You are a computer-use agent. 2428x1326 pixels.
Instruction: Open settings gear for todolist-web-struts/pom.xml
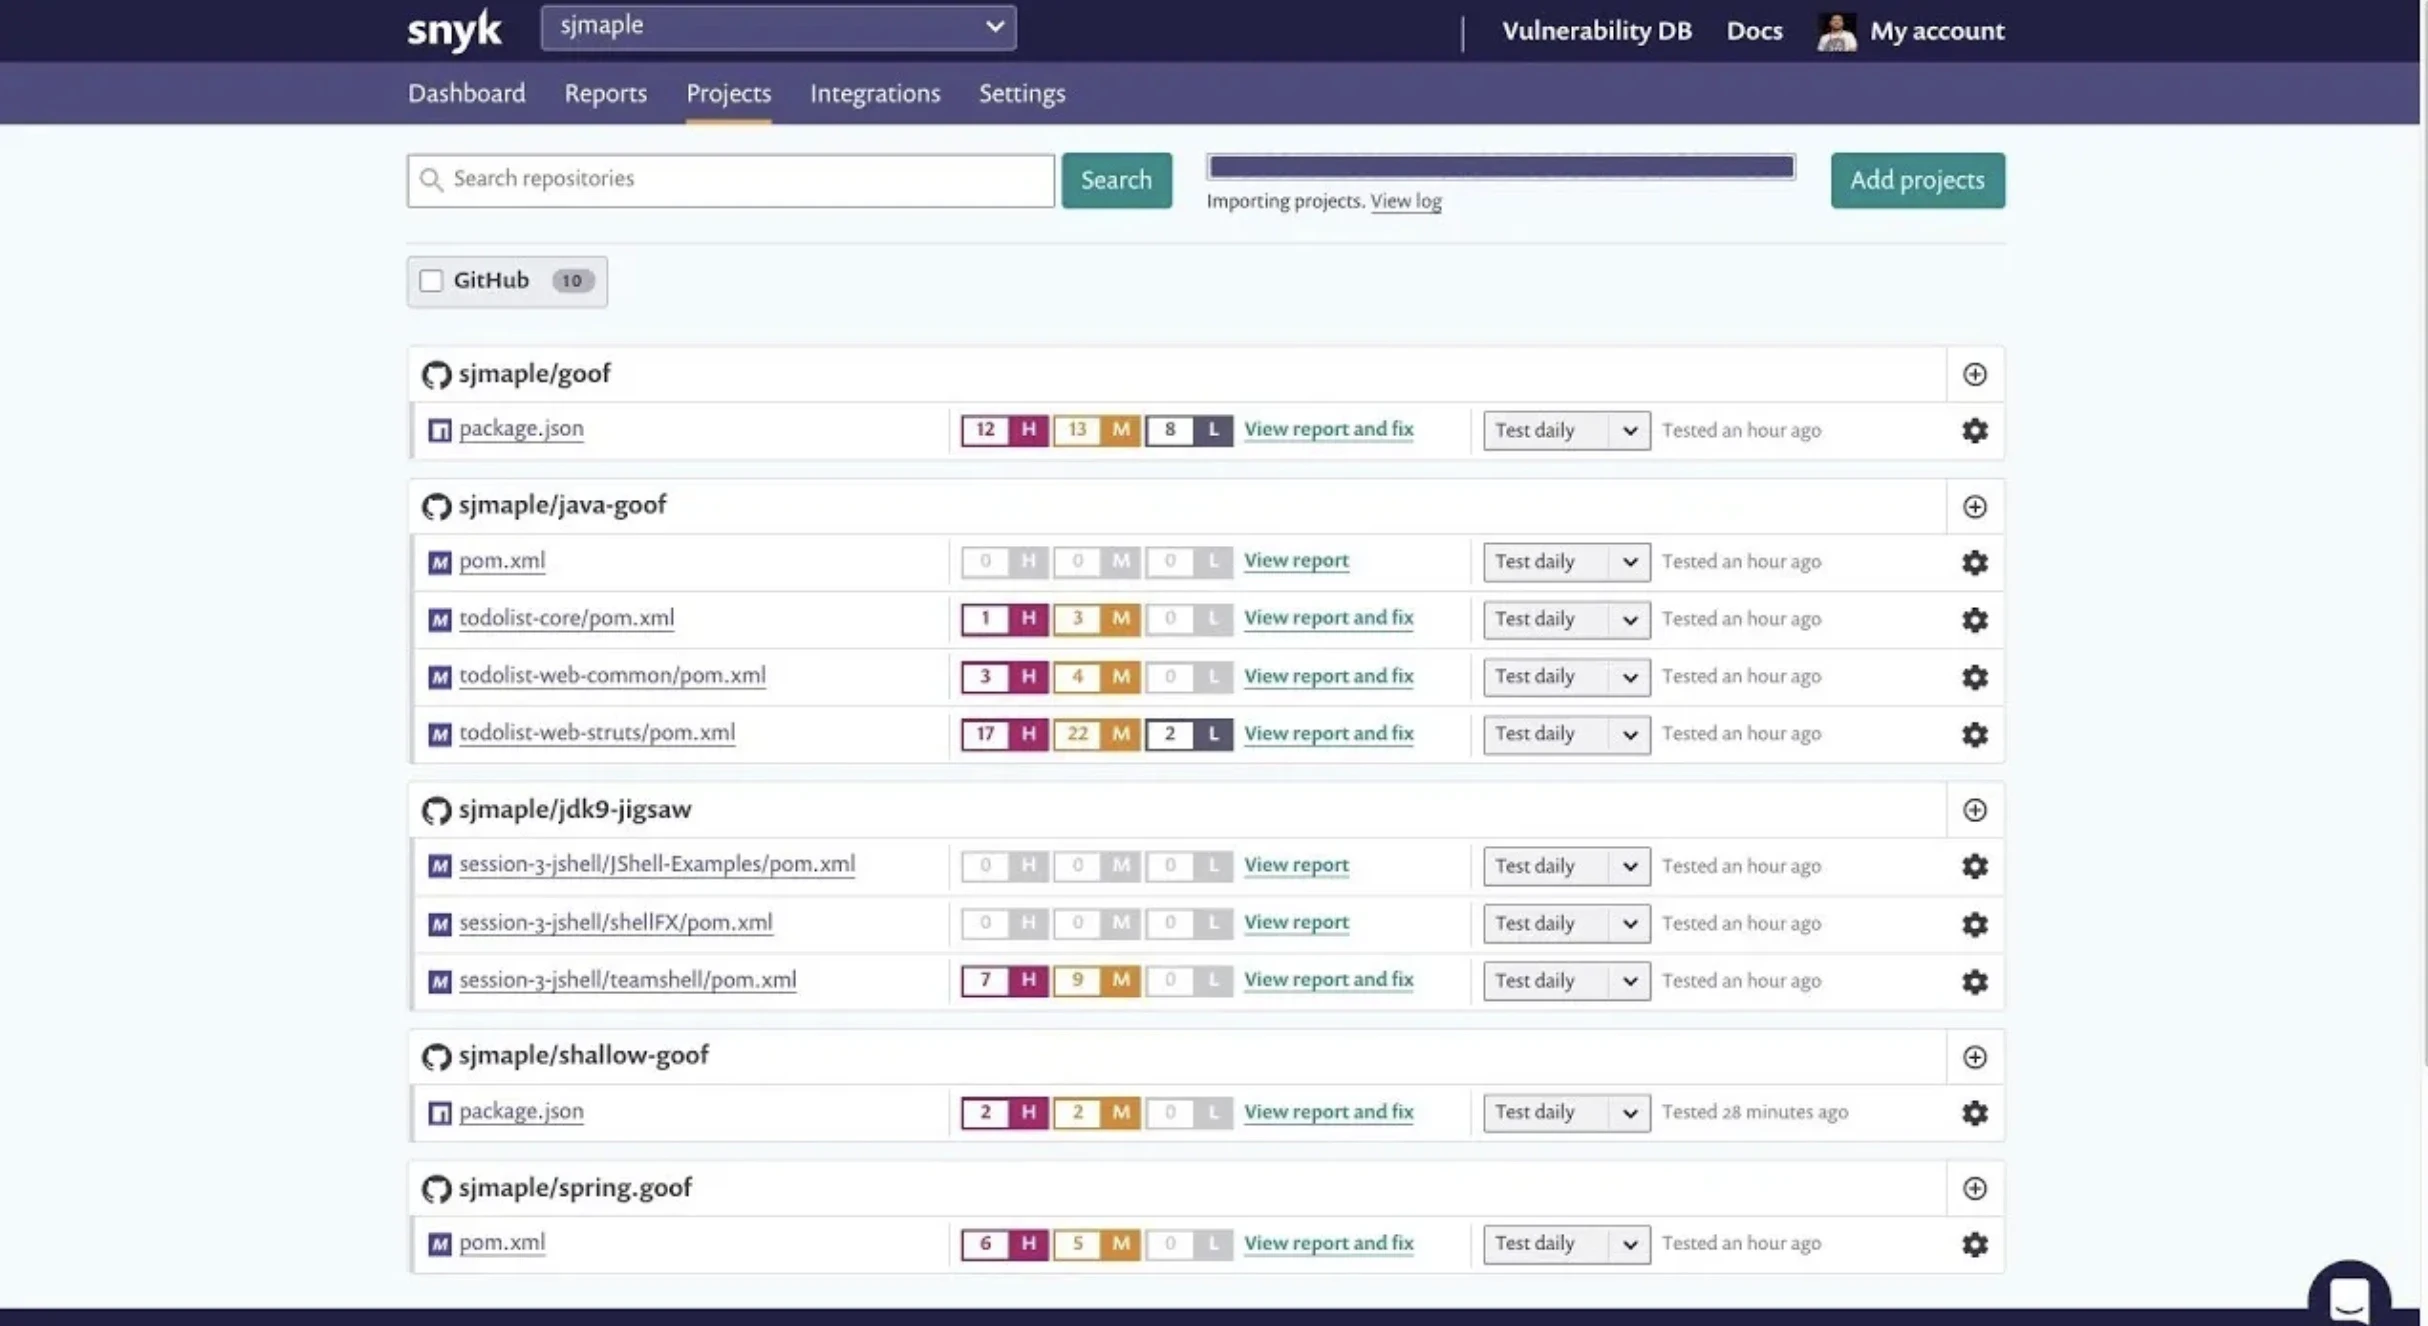click(x=1975, y=734)
